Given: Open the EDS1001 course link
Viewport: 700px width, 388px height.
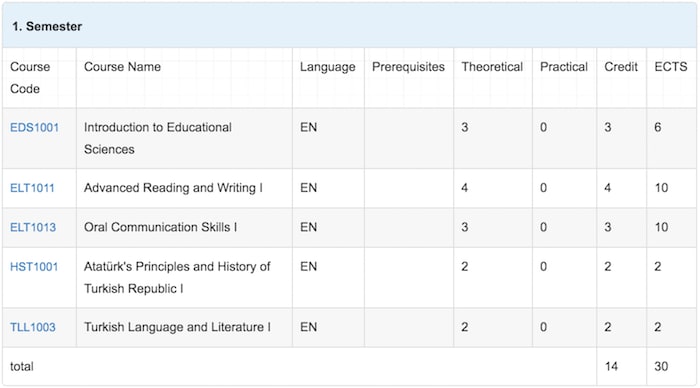Looking at the screenshot, I should [34, 128].
